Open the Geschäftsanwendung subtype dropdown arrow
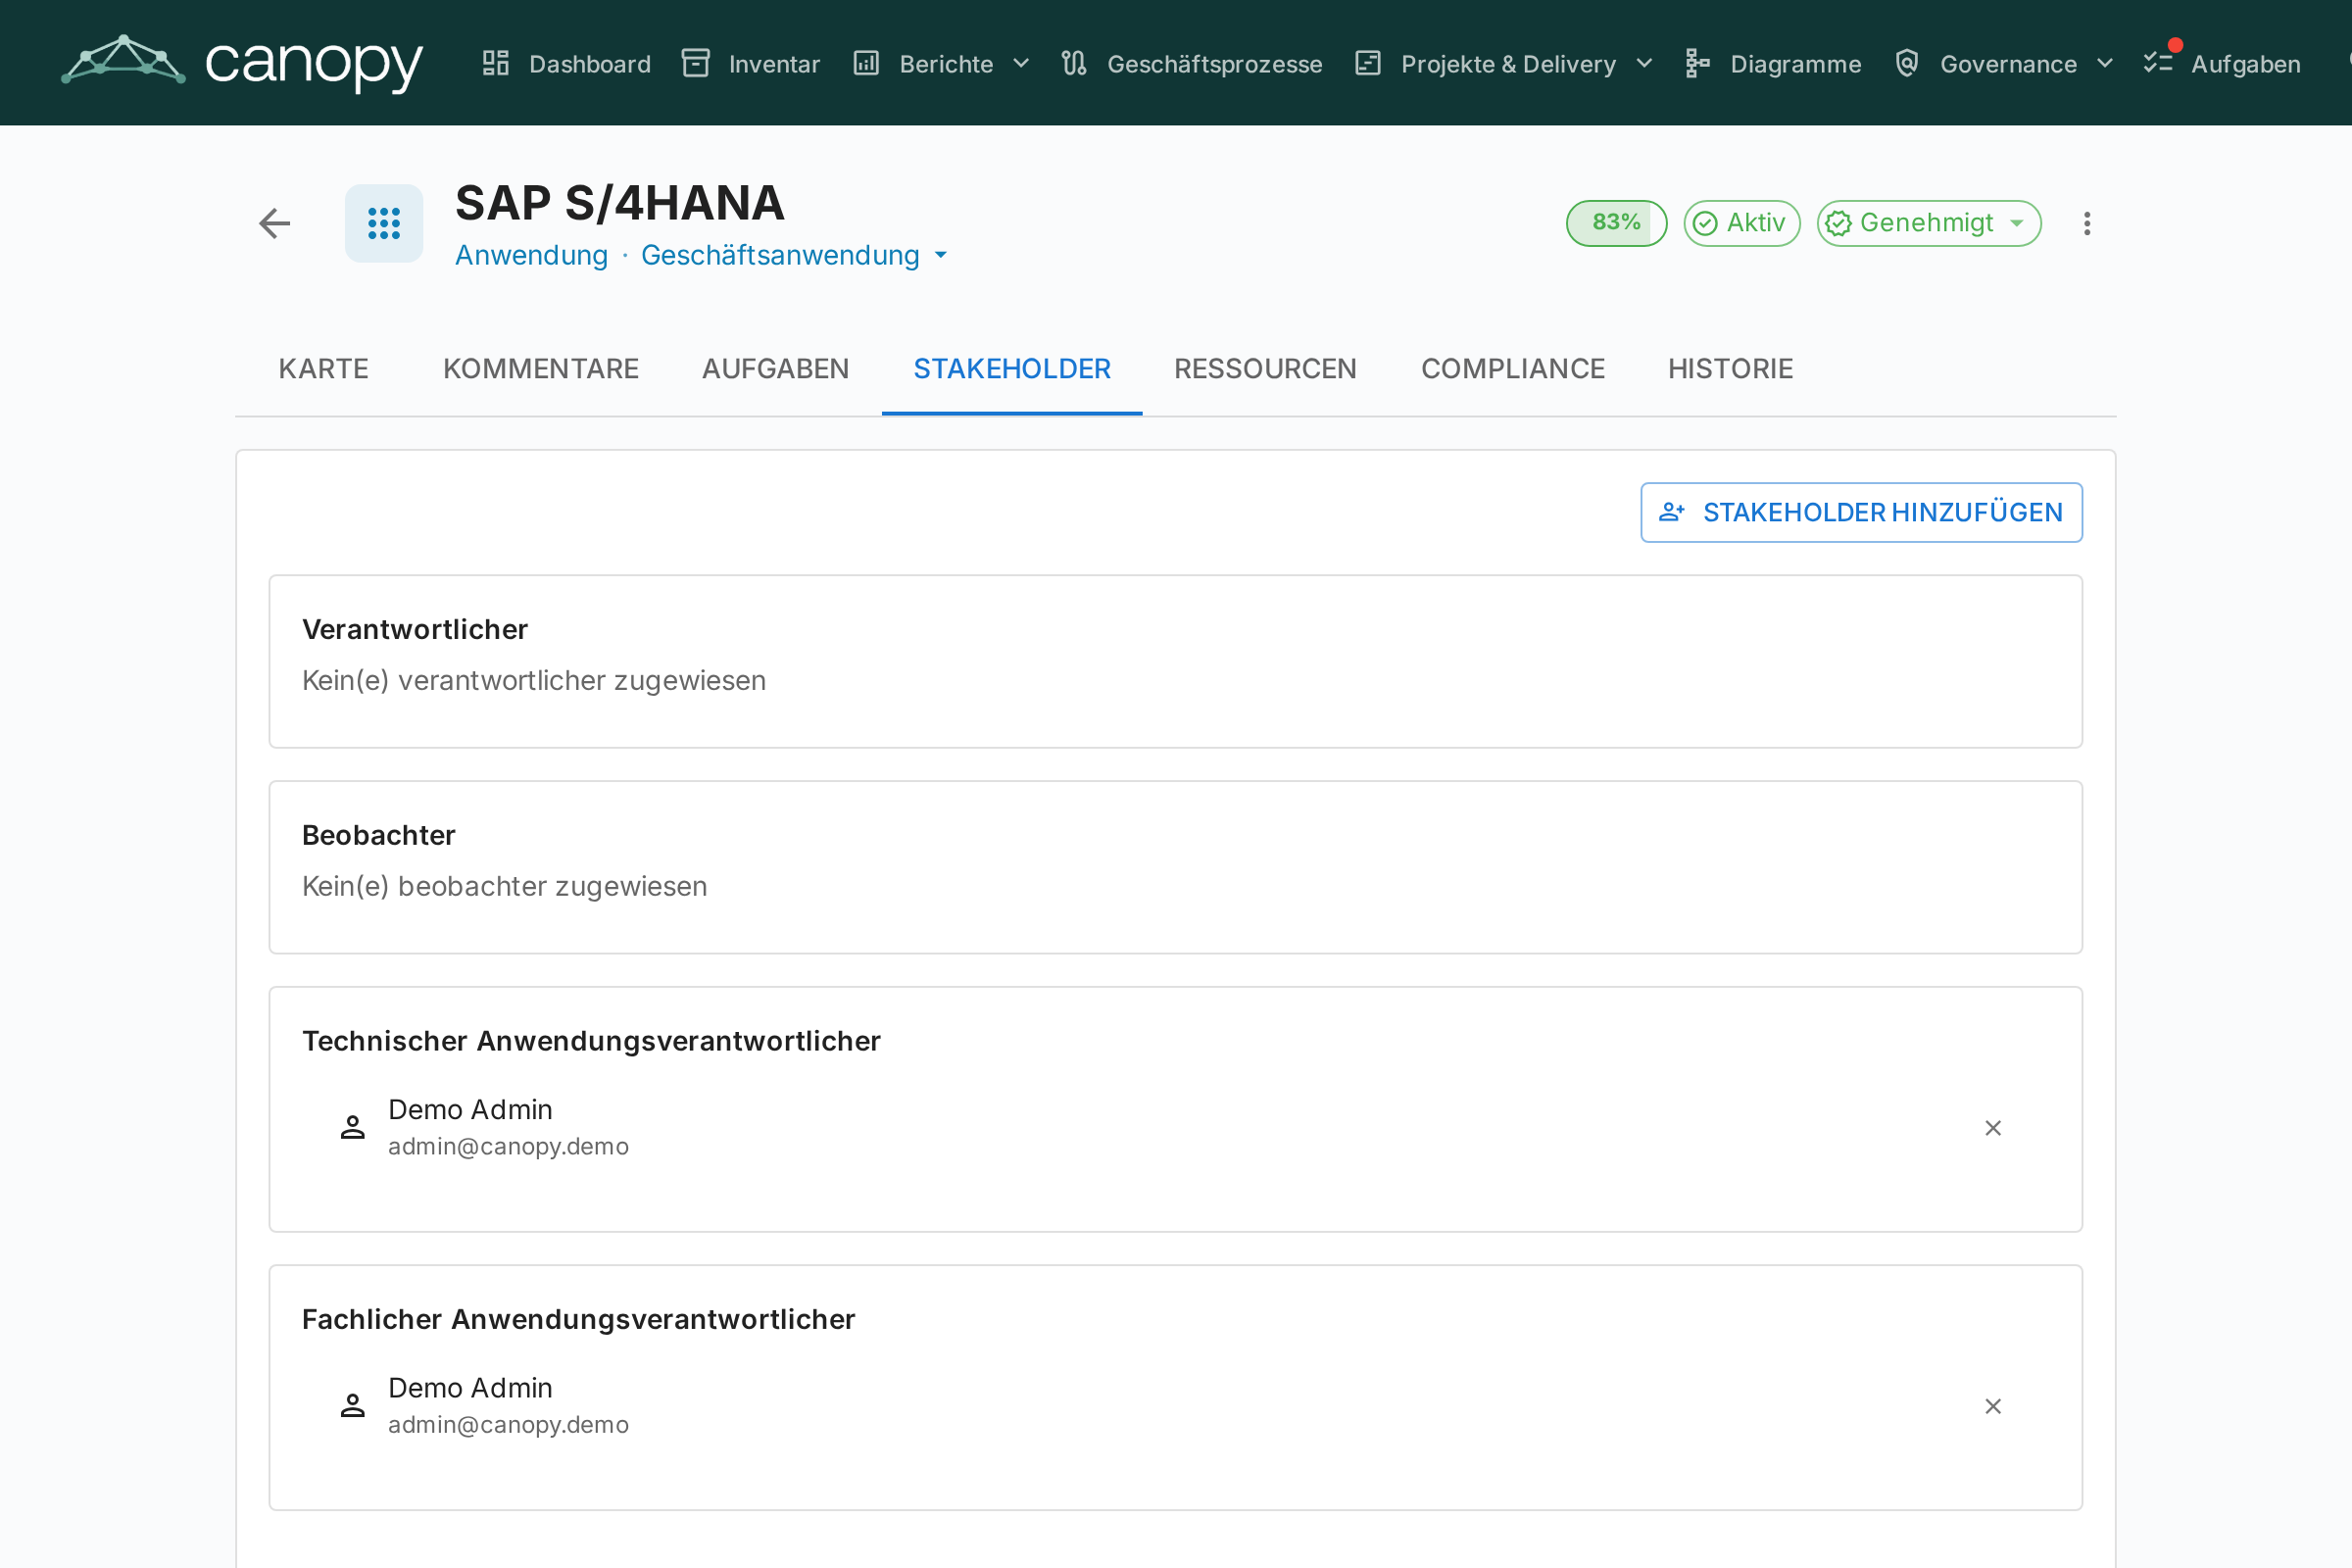Viewport: 2352px width, 1568px height. coord(941,256)
